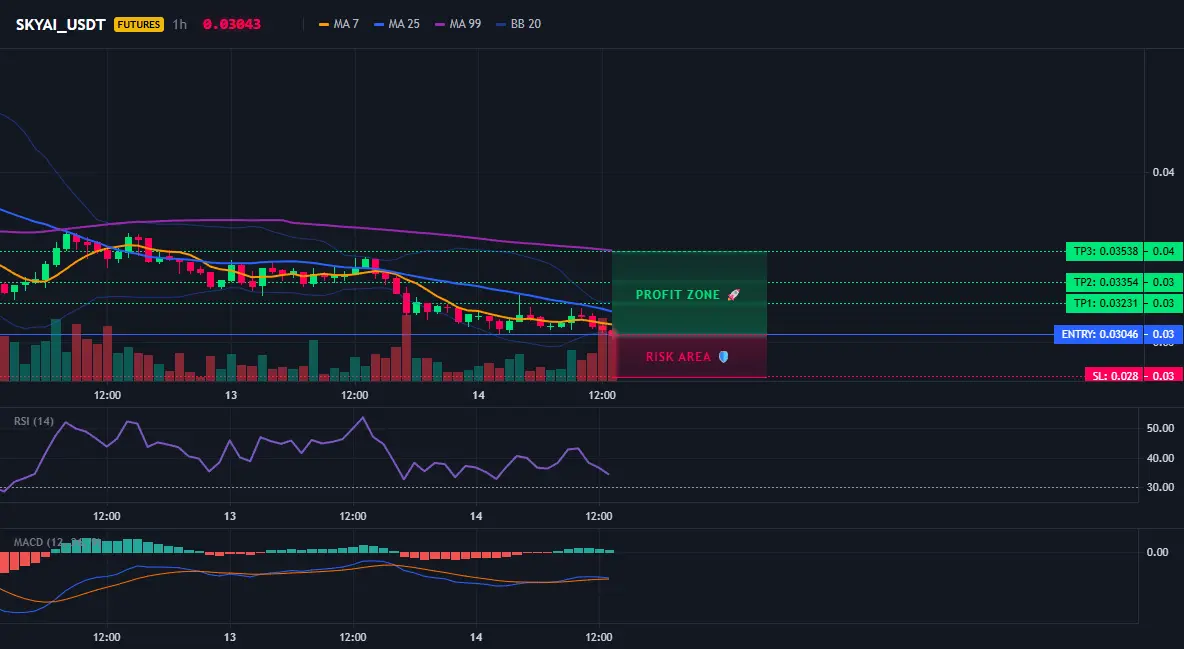1184x649 pixels.
Task: Open the 1h timeframe selector
Action: [179, 24]
